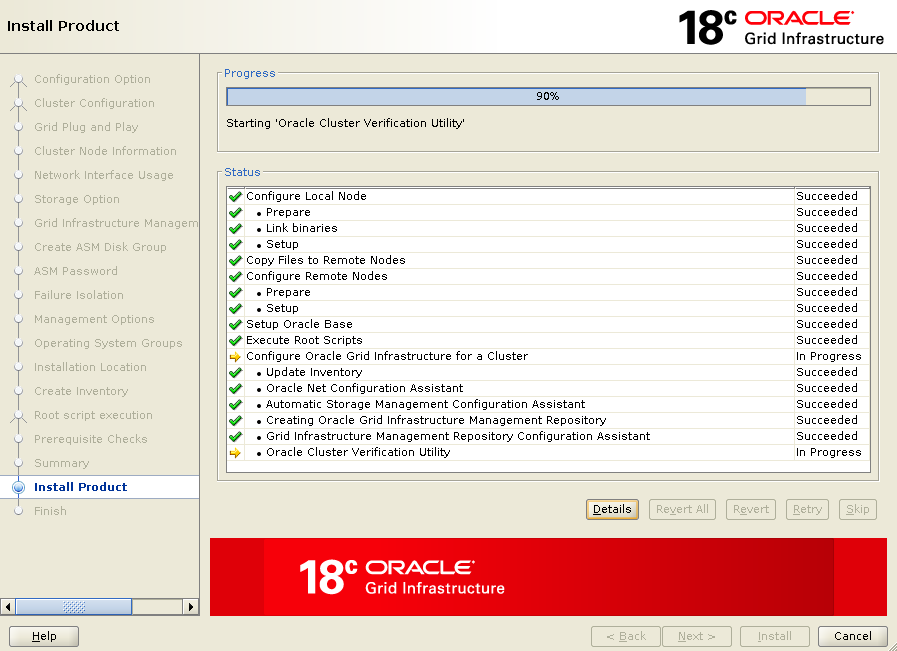Viewport: 897px width, 651px height.
Task: Click the Revert button
Action: [751, 509]
